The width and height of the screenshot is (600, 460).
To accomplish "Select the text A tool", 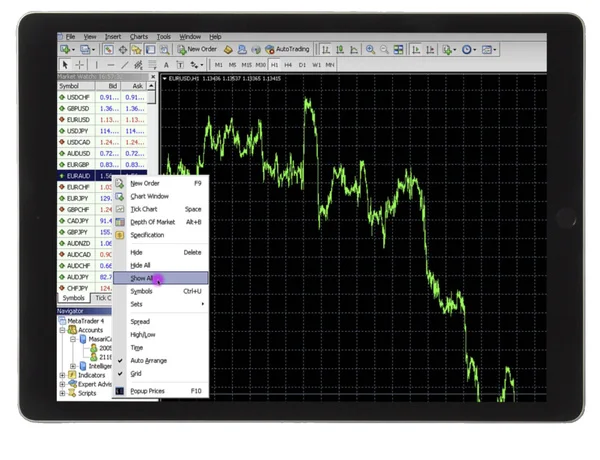I will coord(166,65).
